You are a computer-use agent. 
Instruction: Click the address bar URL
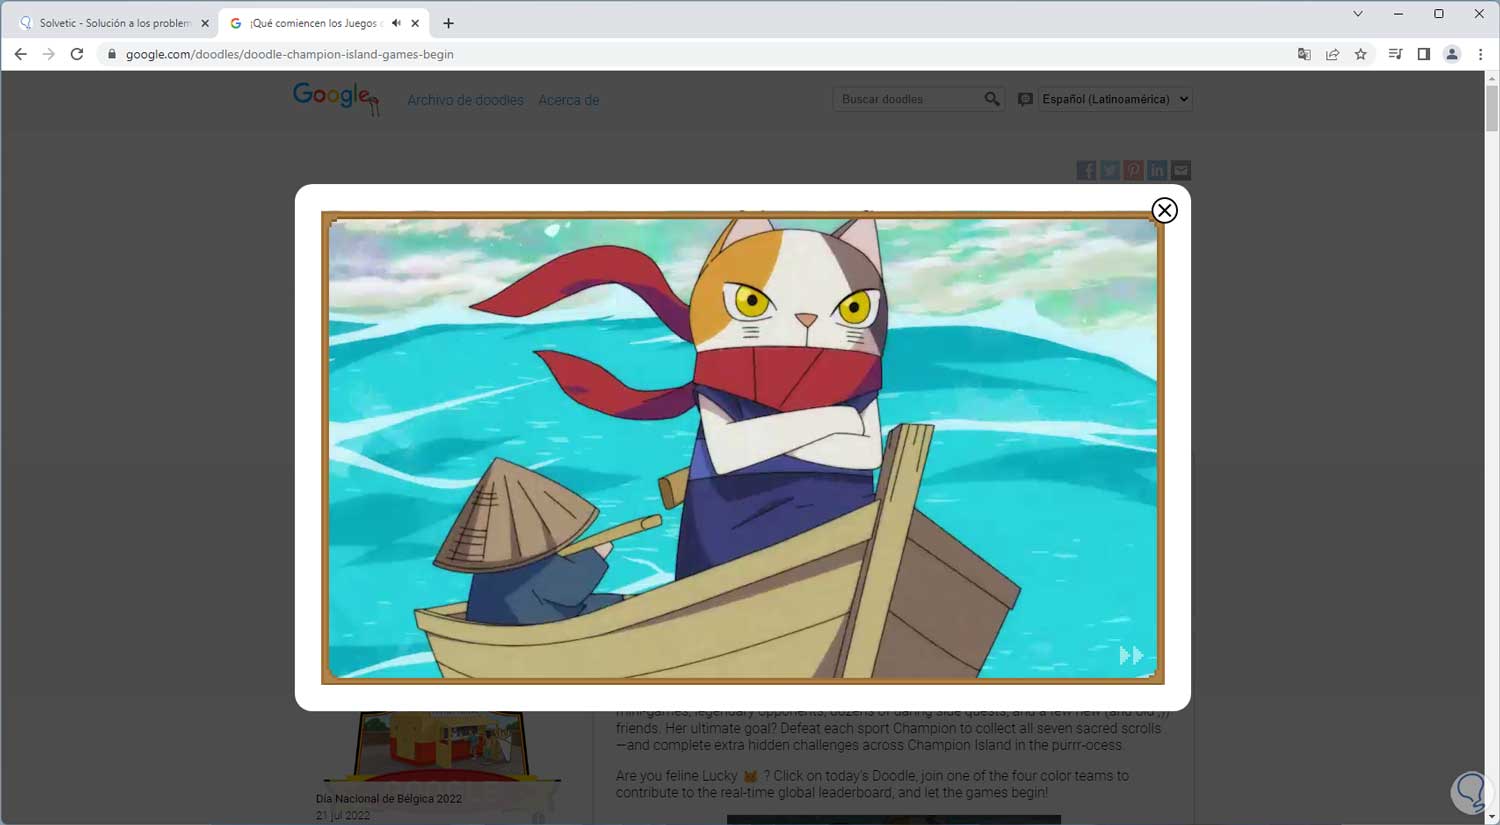pyautogui.click(x=290, y=54)
